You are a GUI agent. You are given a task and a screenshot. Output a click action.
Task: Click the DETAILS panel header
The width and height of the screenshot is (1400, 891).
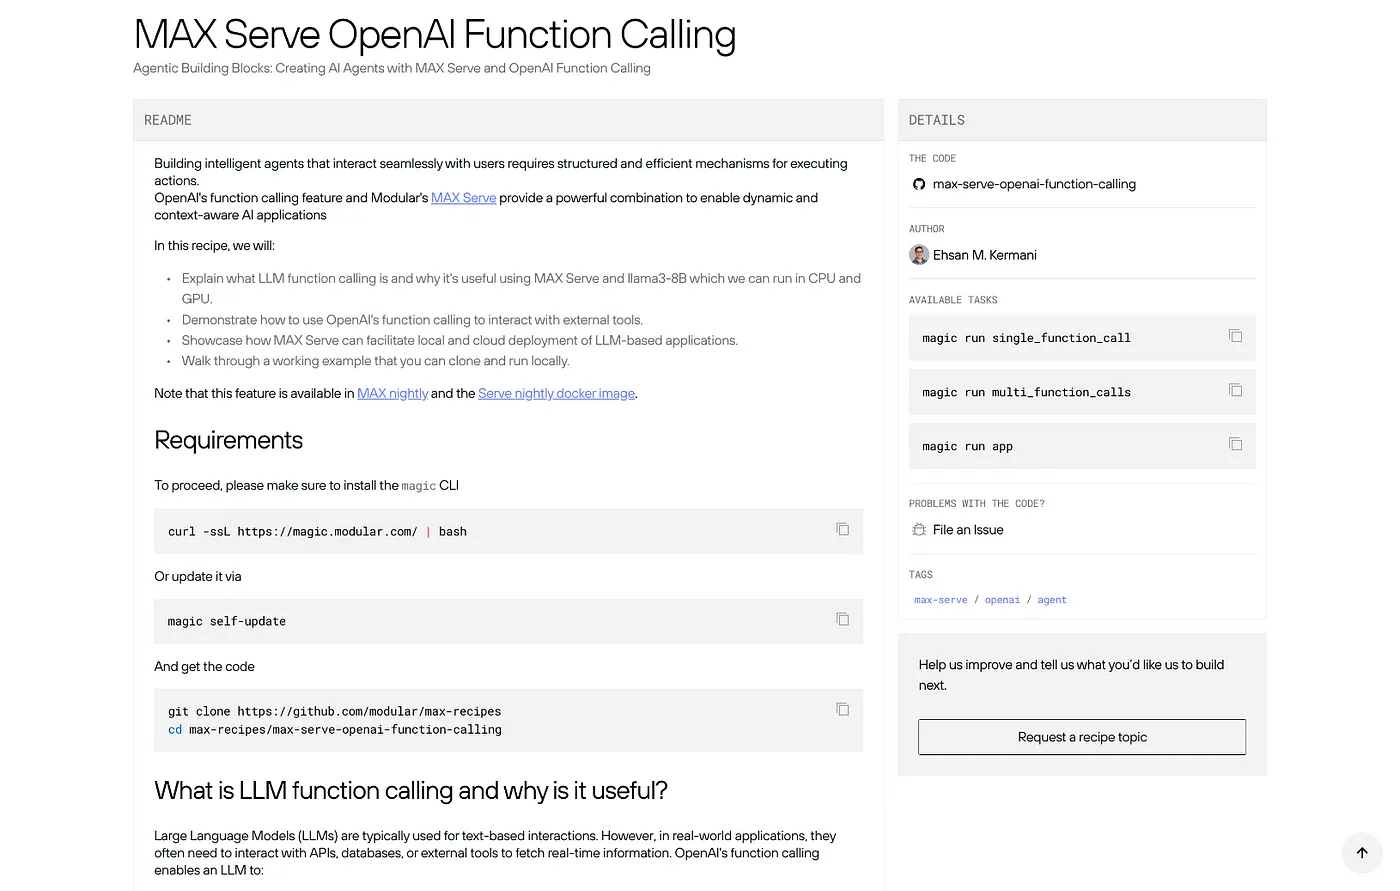coord(1082,120)
